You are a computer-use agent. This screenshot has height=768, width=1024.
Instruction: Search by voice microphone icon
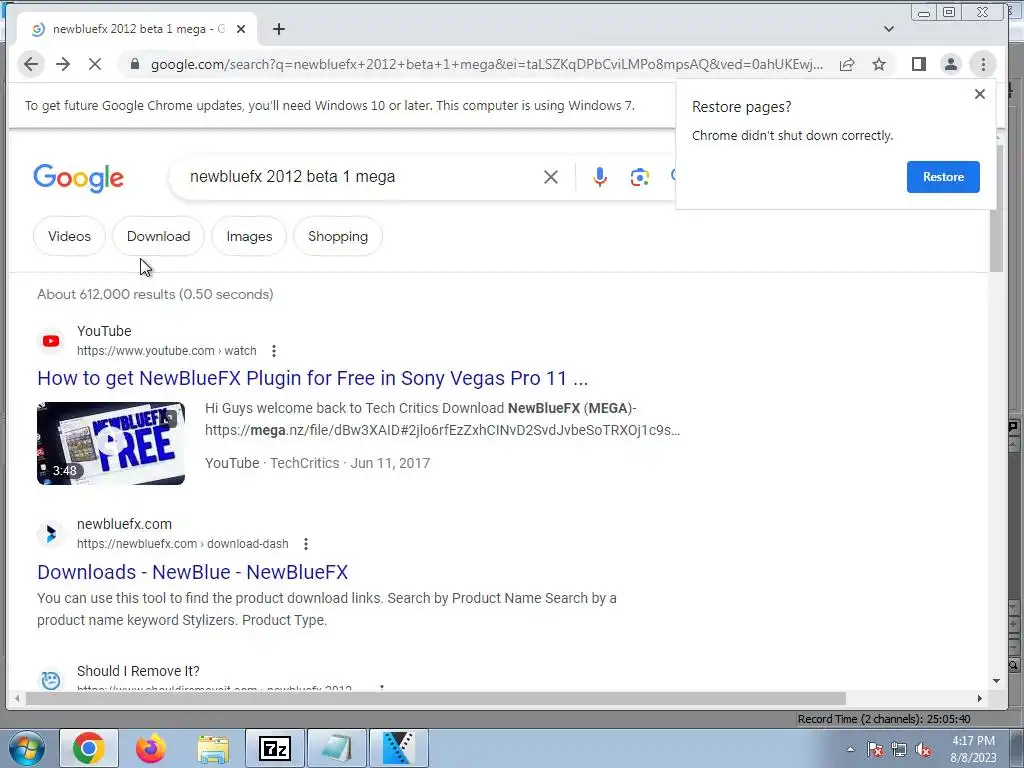pos(600,177)
